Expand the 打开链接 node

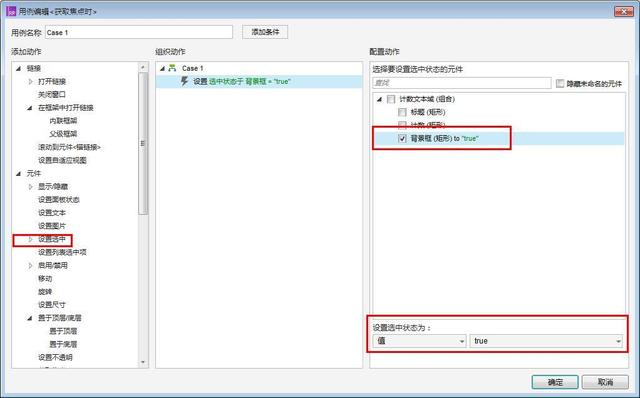point(30,82)
